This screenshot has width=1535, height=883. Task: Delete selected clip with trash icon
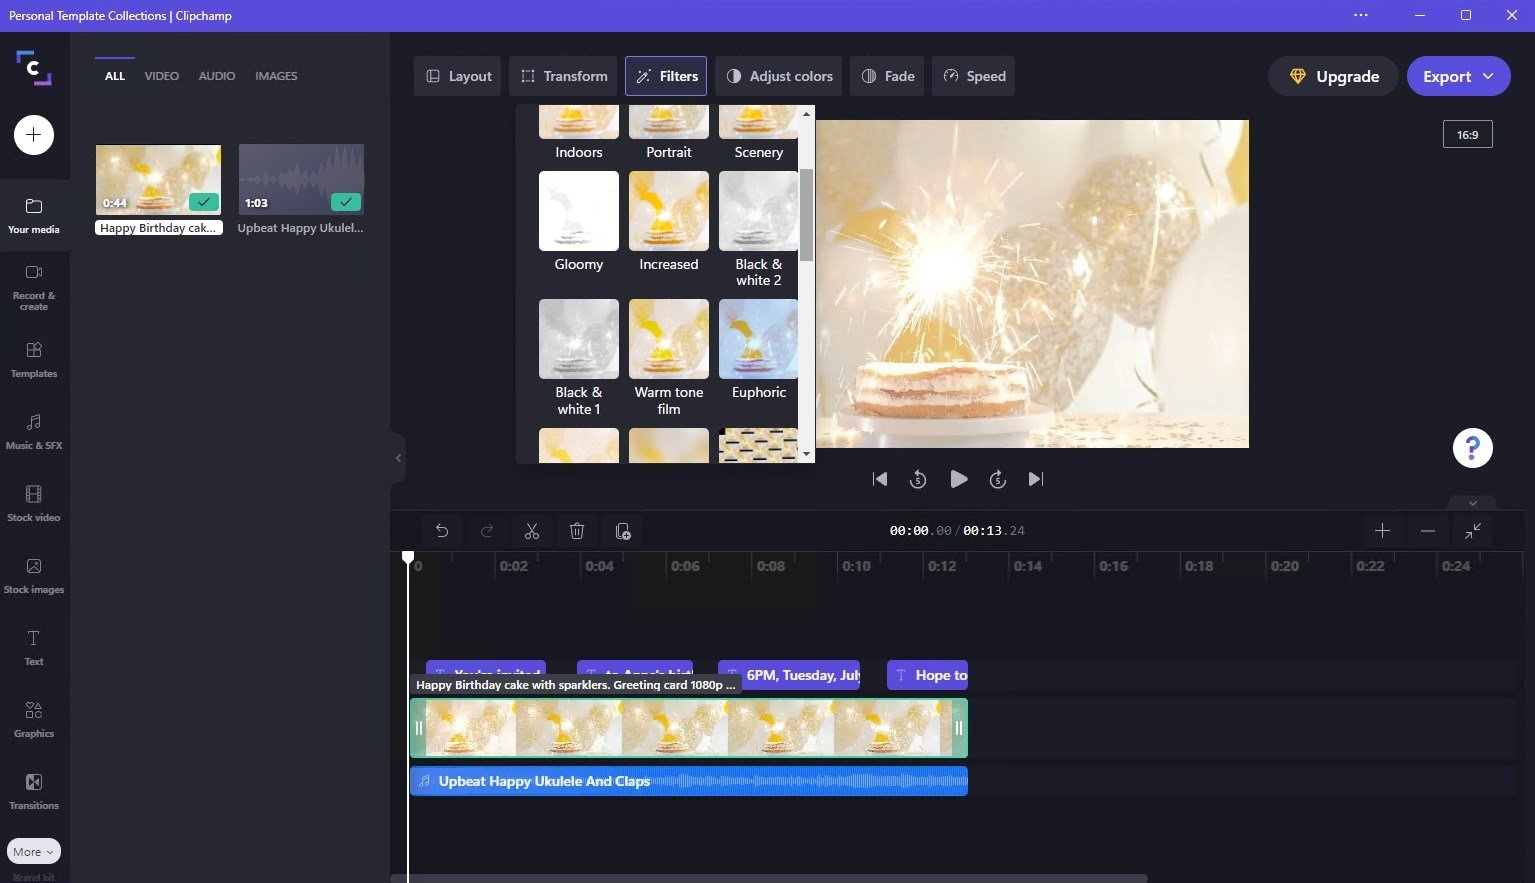577,531
